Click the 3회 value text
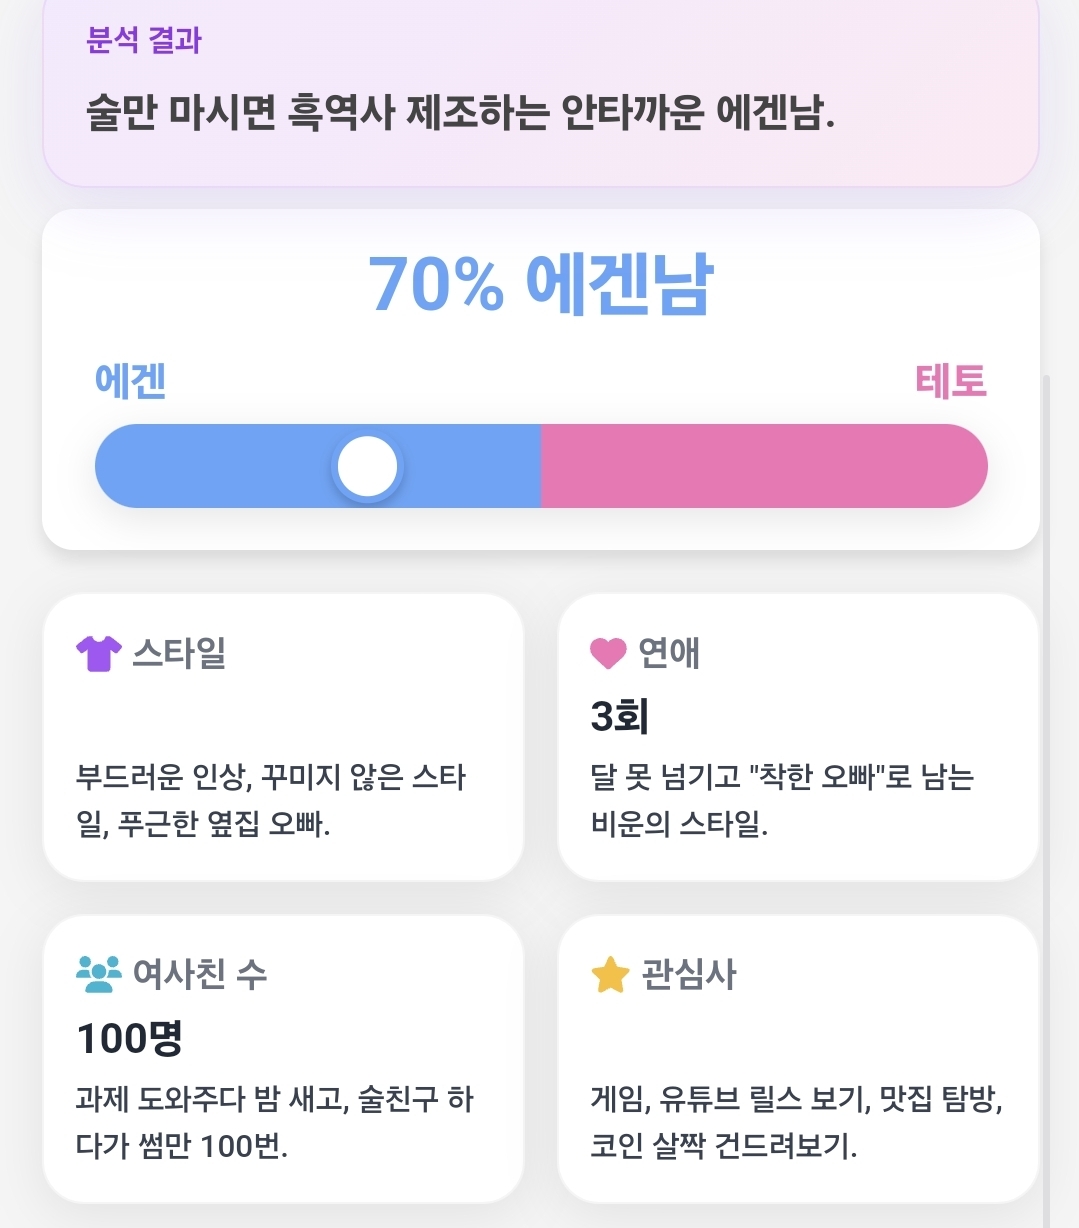Image resolution: width=1079 pixels, height=1228 pixels. 619,716
